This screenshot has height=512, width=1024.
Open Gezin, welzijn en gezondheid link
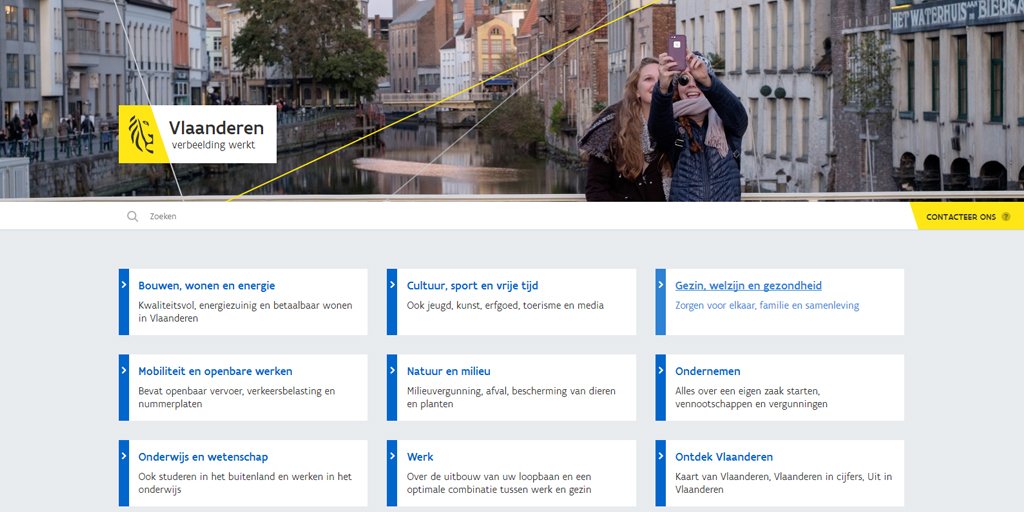tap(748, 285)
